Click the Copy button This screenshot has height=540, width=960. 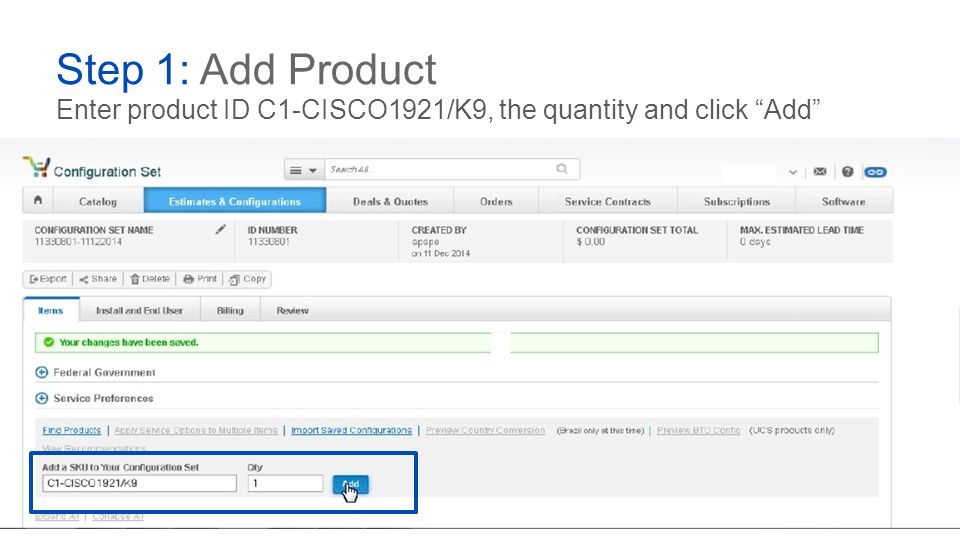click(247, 279)
